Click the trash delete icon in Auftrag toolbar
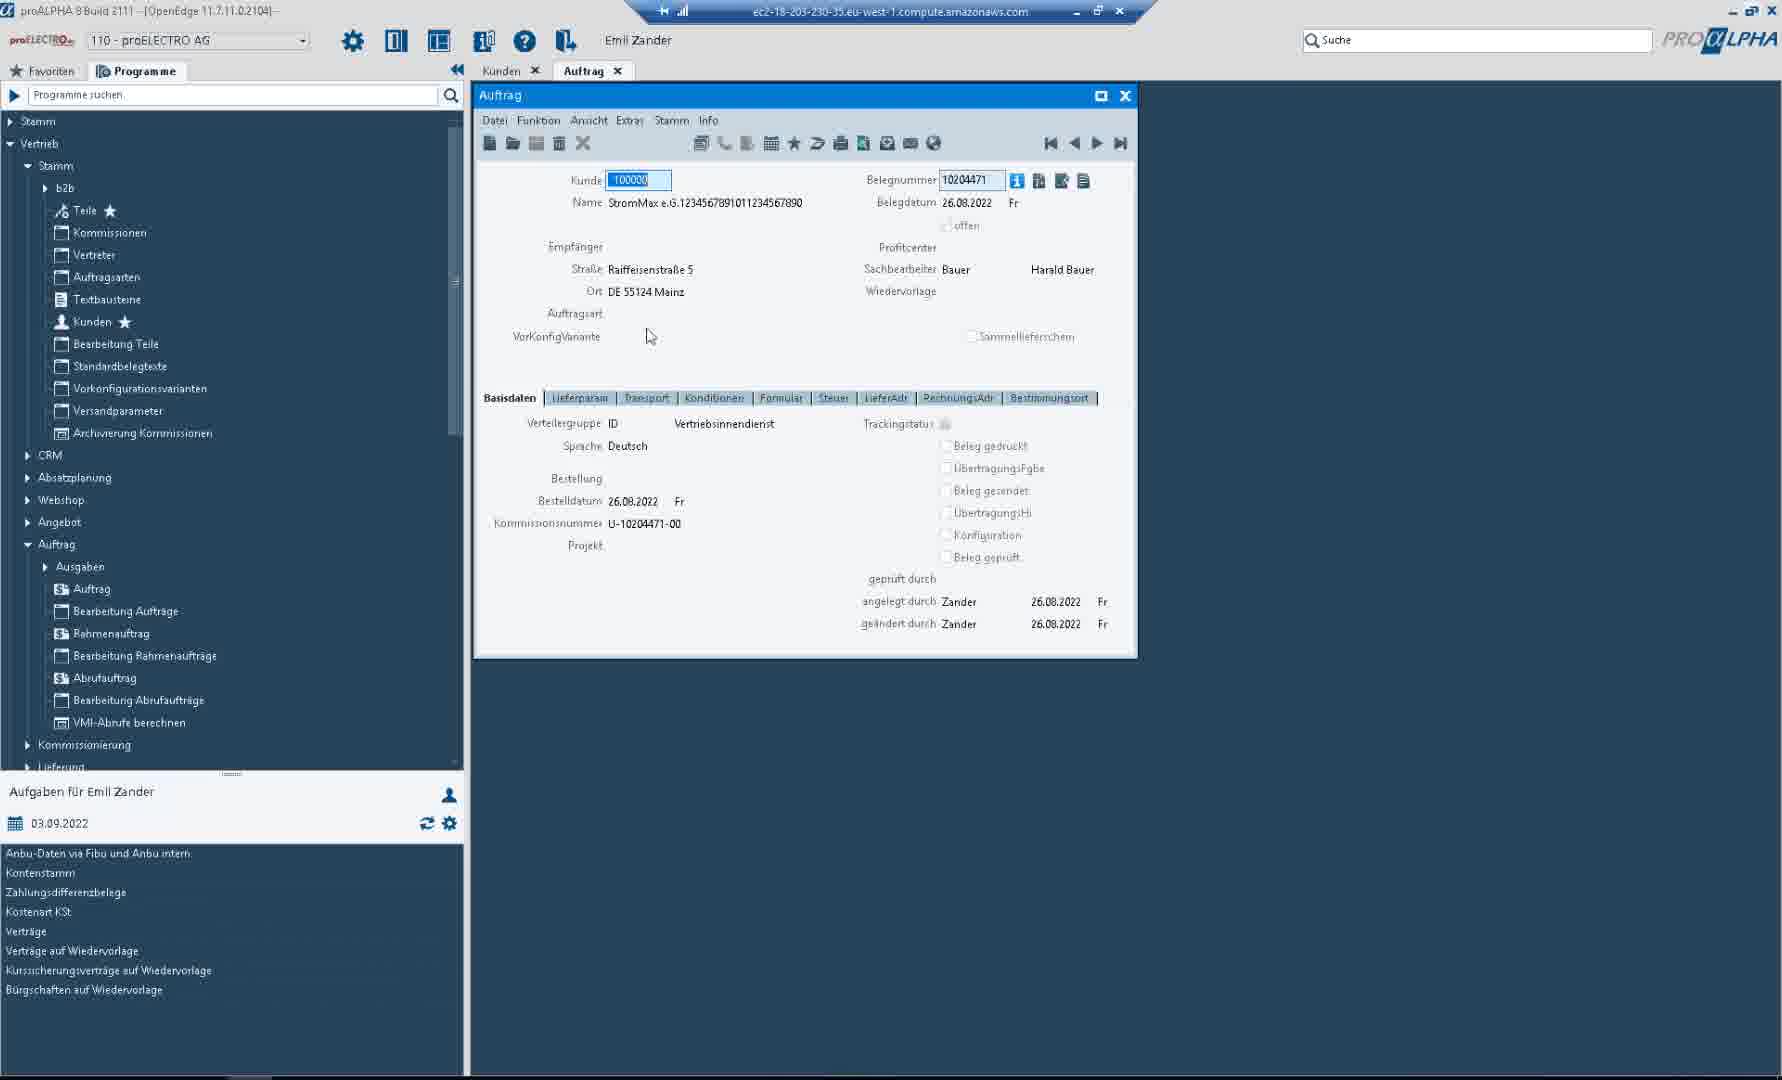 click(559, 143)
